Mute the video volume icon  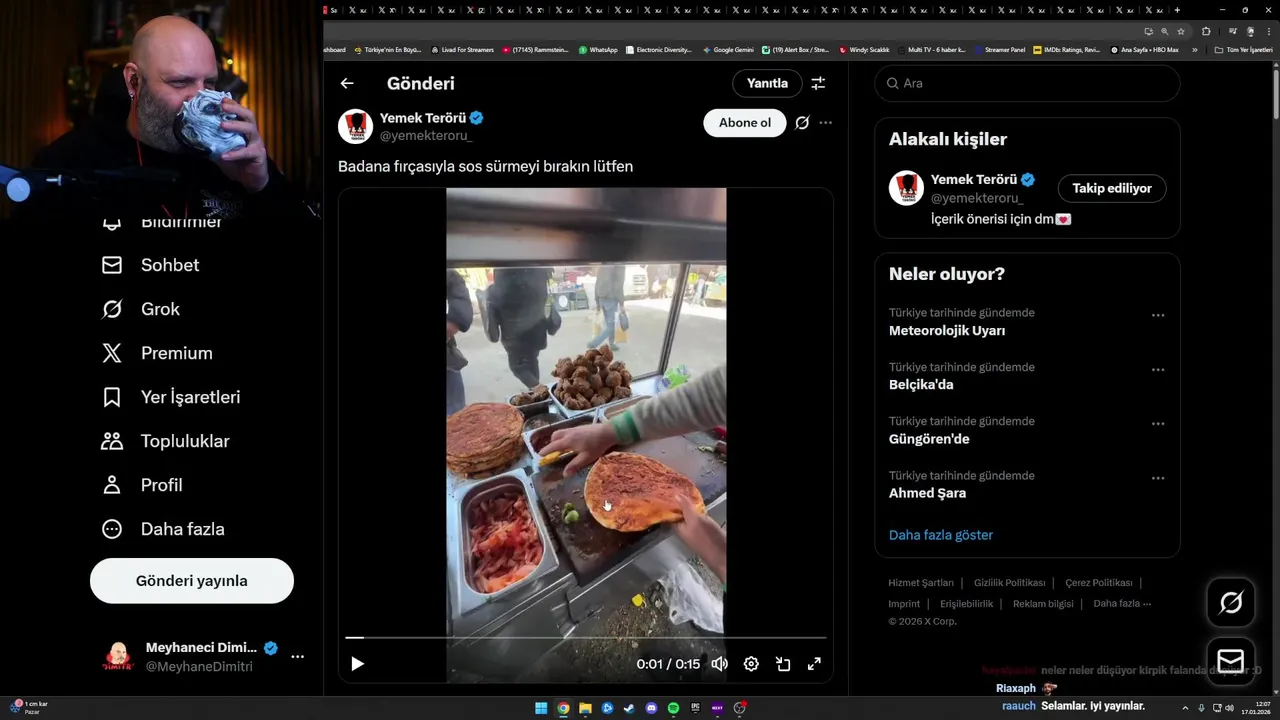pyautogui.click(x=719, y=664)
